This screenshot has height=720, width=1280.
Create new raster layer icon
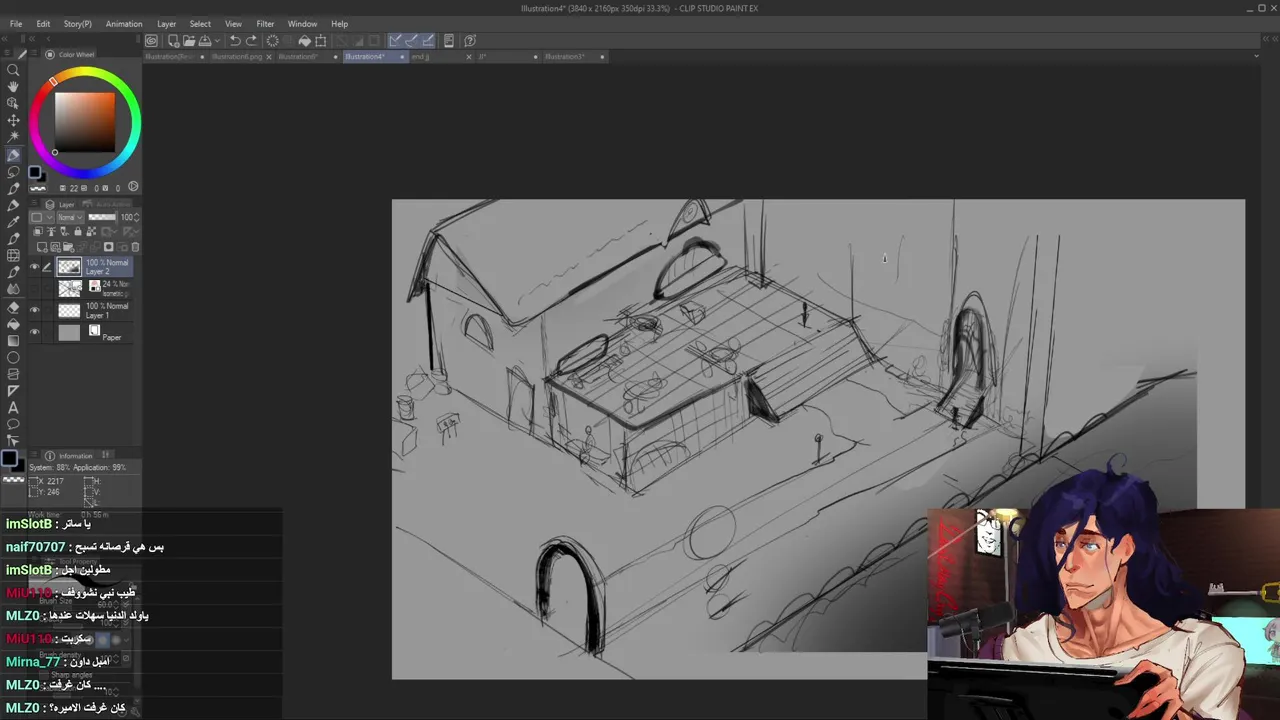(41, 247)
